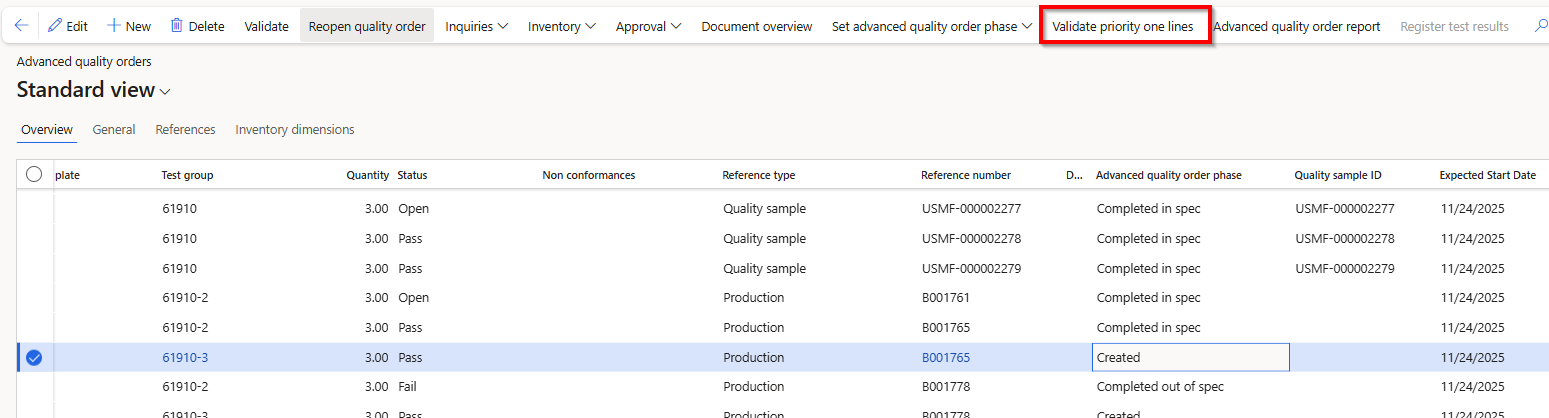Image resolution: width=1549 pixels, height=418 pixels.
Task: Click Validate priority one lines button
Action: (1122, 26)
